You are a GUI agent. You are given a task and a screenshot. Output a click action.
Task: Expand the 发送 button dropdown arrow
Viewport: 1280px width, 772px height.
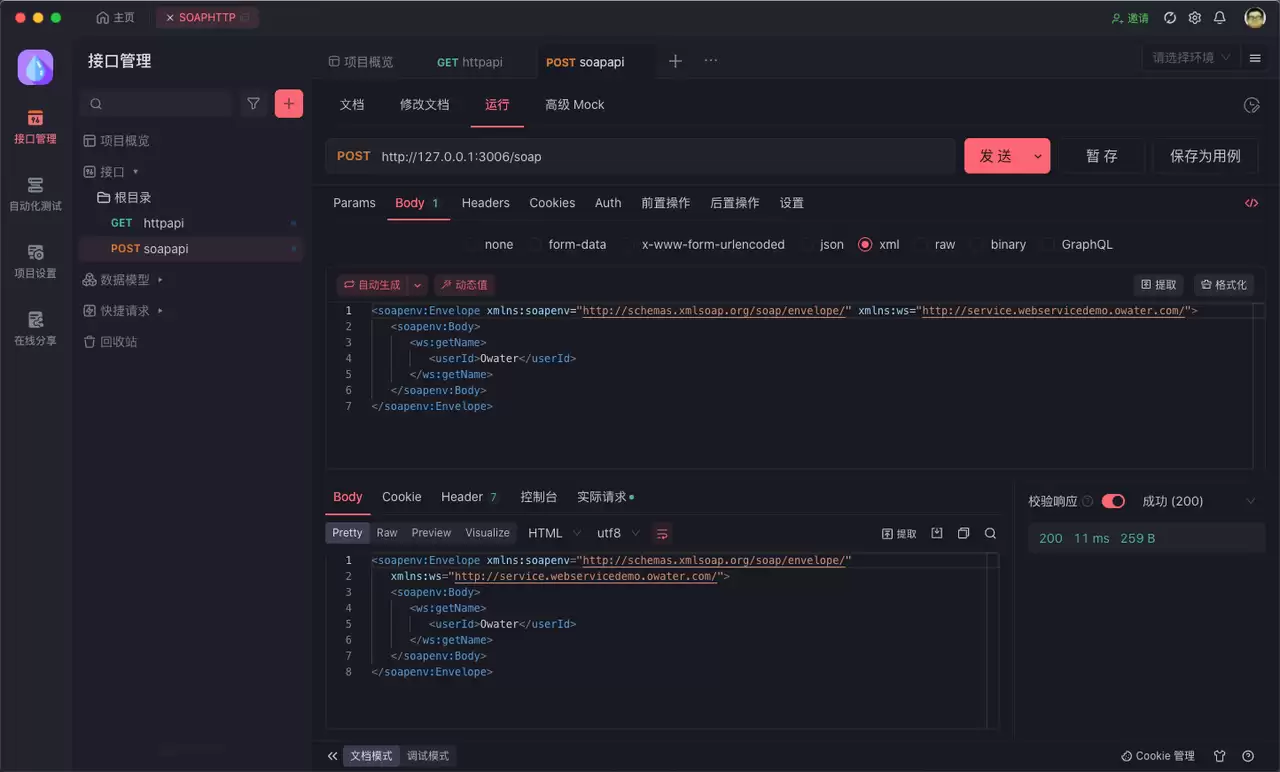1038,156
